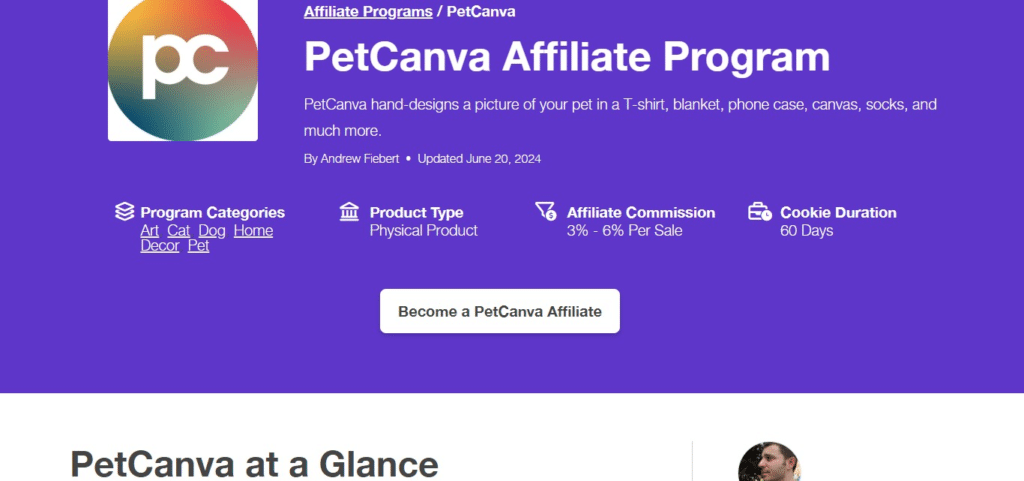
Task: Click the PetCanva Affiliate Program heading
Action: coord(567,57)
